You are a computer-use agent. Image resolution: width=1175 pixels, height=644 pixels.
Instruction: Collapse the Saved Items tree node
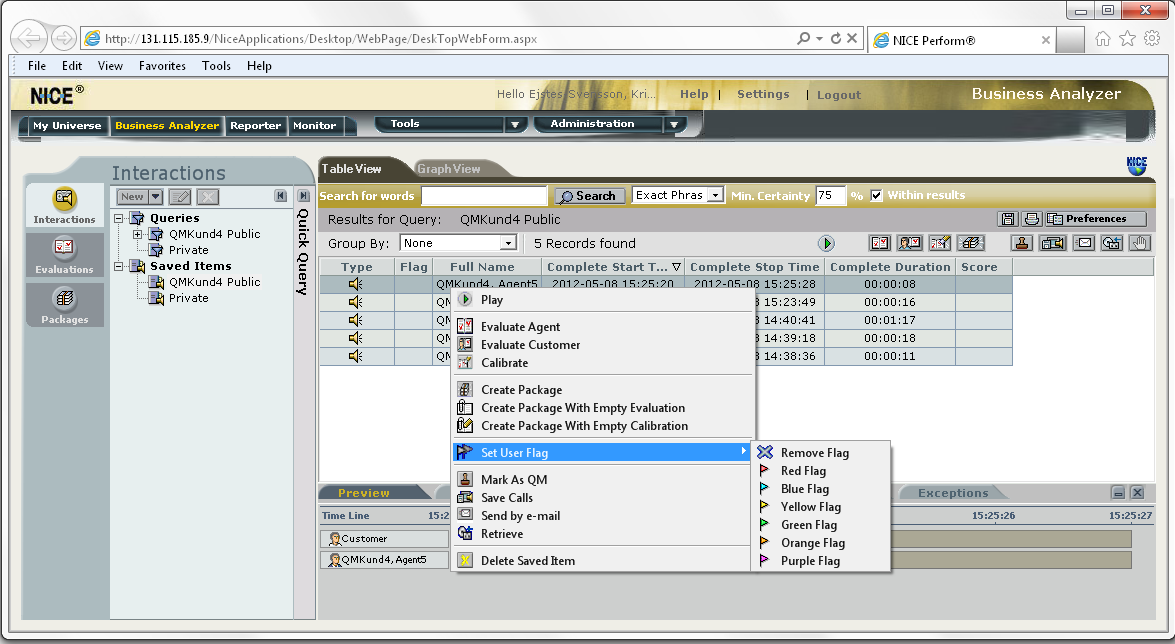pyautogui.click(x=120, y=266)
